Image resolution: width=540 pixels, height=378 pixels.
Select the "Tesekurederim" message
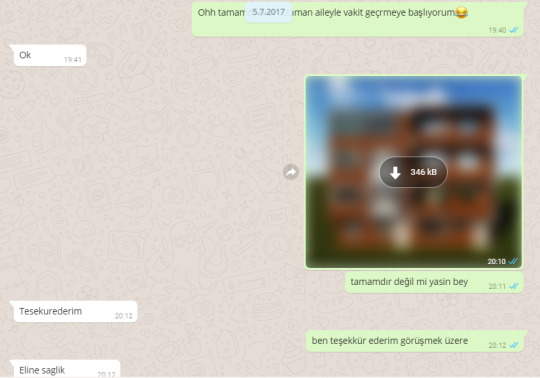[75, 312]
